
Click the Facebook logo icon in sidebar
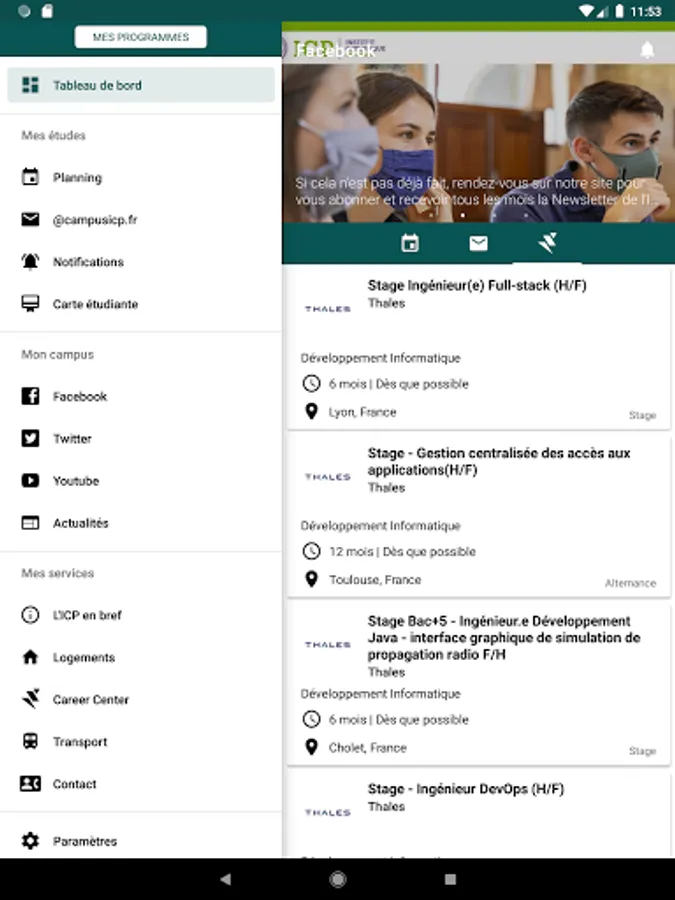[30, 396]
